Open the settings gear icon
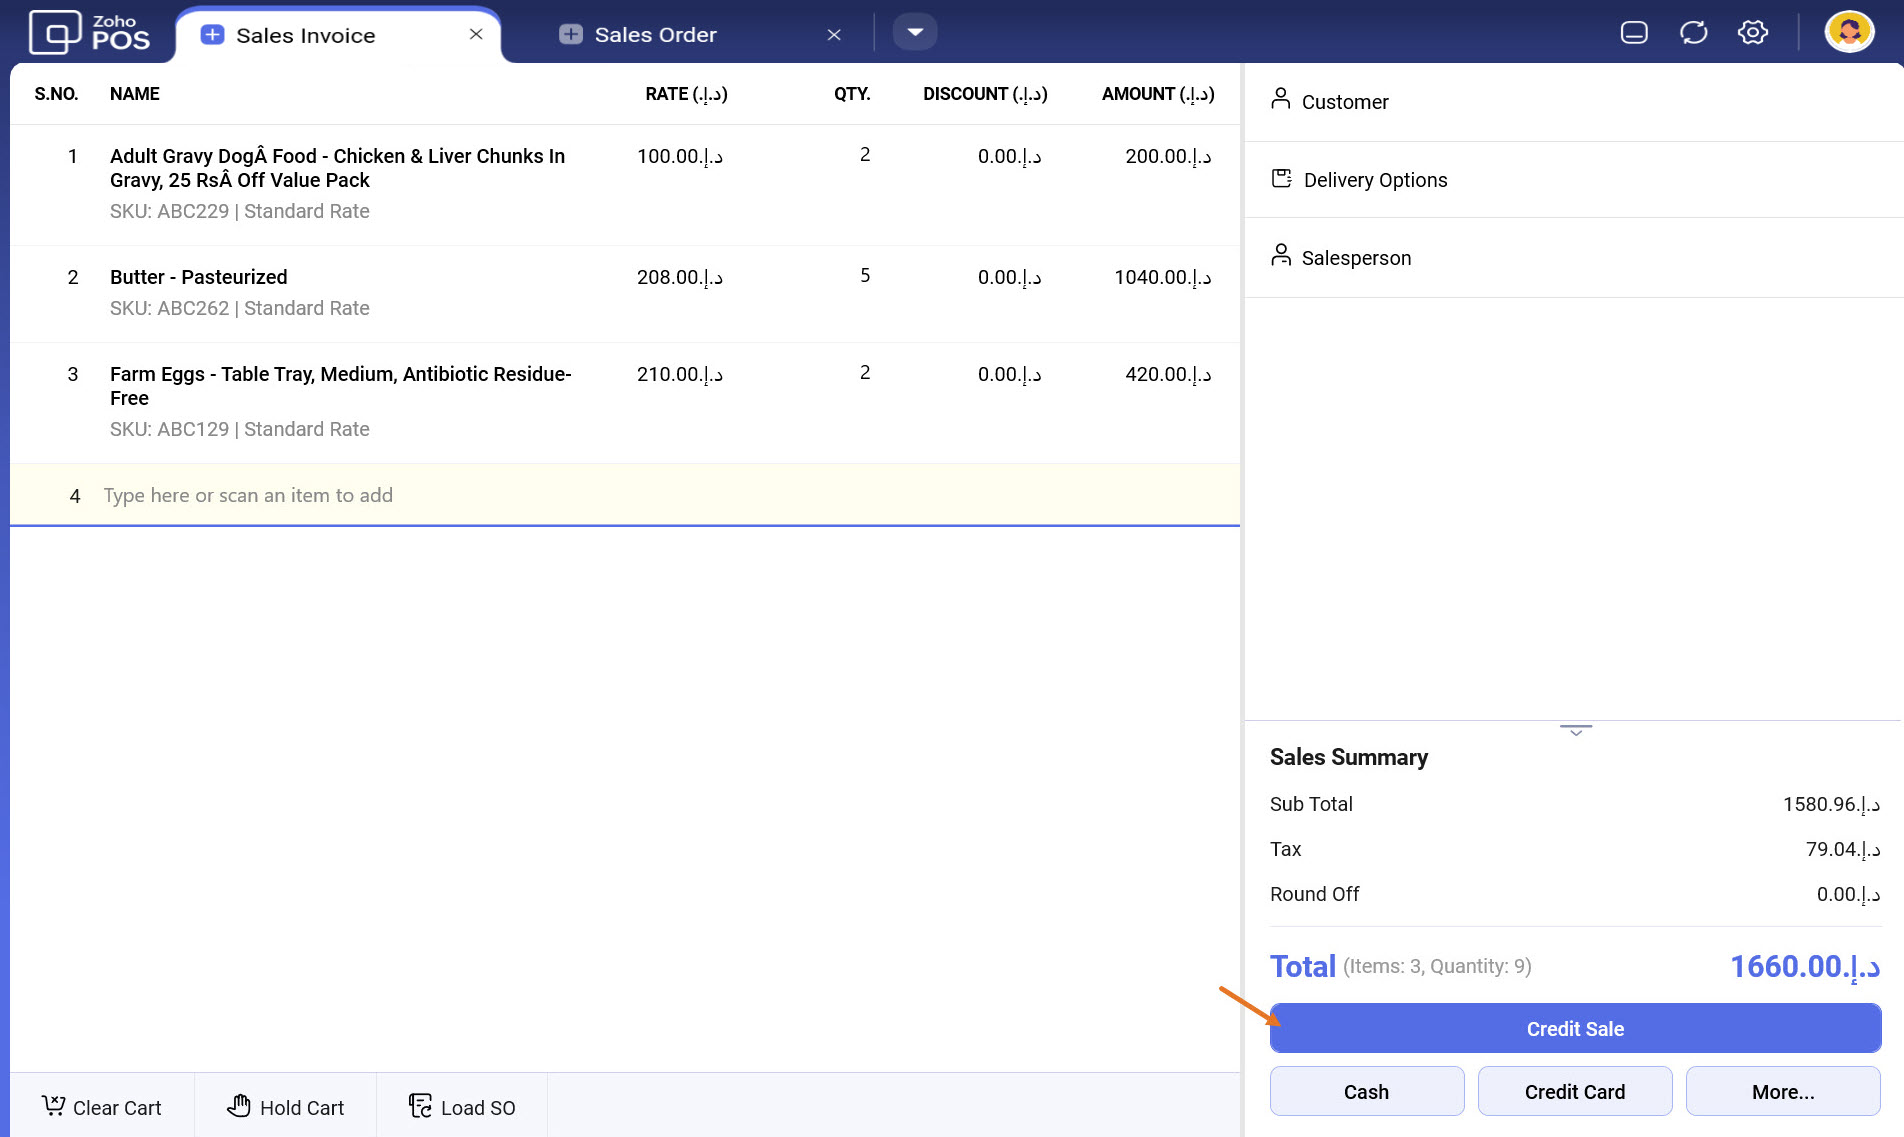The width and height of the screenshot is (1904, 1137). pyautogui.click(x=1752, y=33)
